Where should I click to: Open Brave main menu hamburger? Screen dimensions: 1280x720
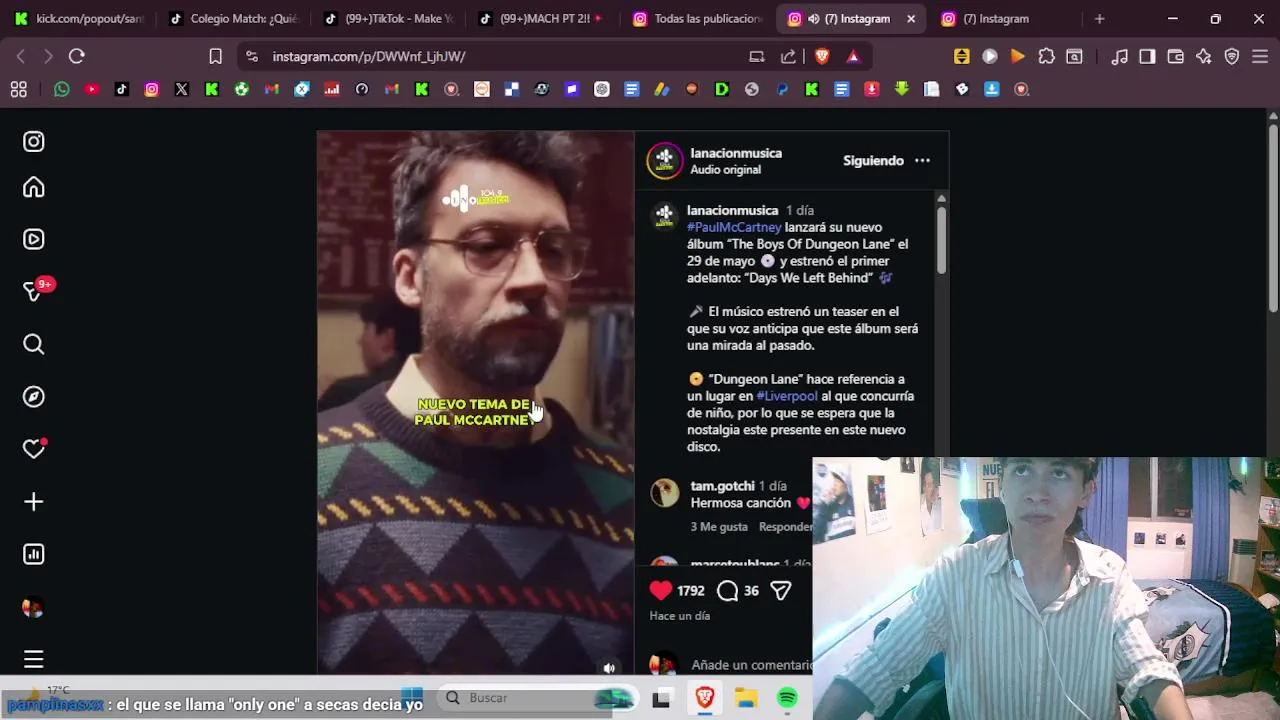pyautogui.click(x=1260, y=57)
